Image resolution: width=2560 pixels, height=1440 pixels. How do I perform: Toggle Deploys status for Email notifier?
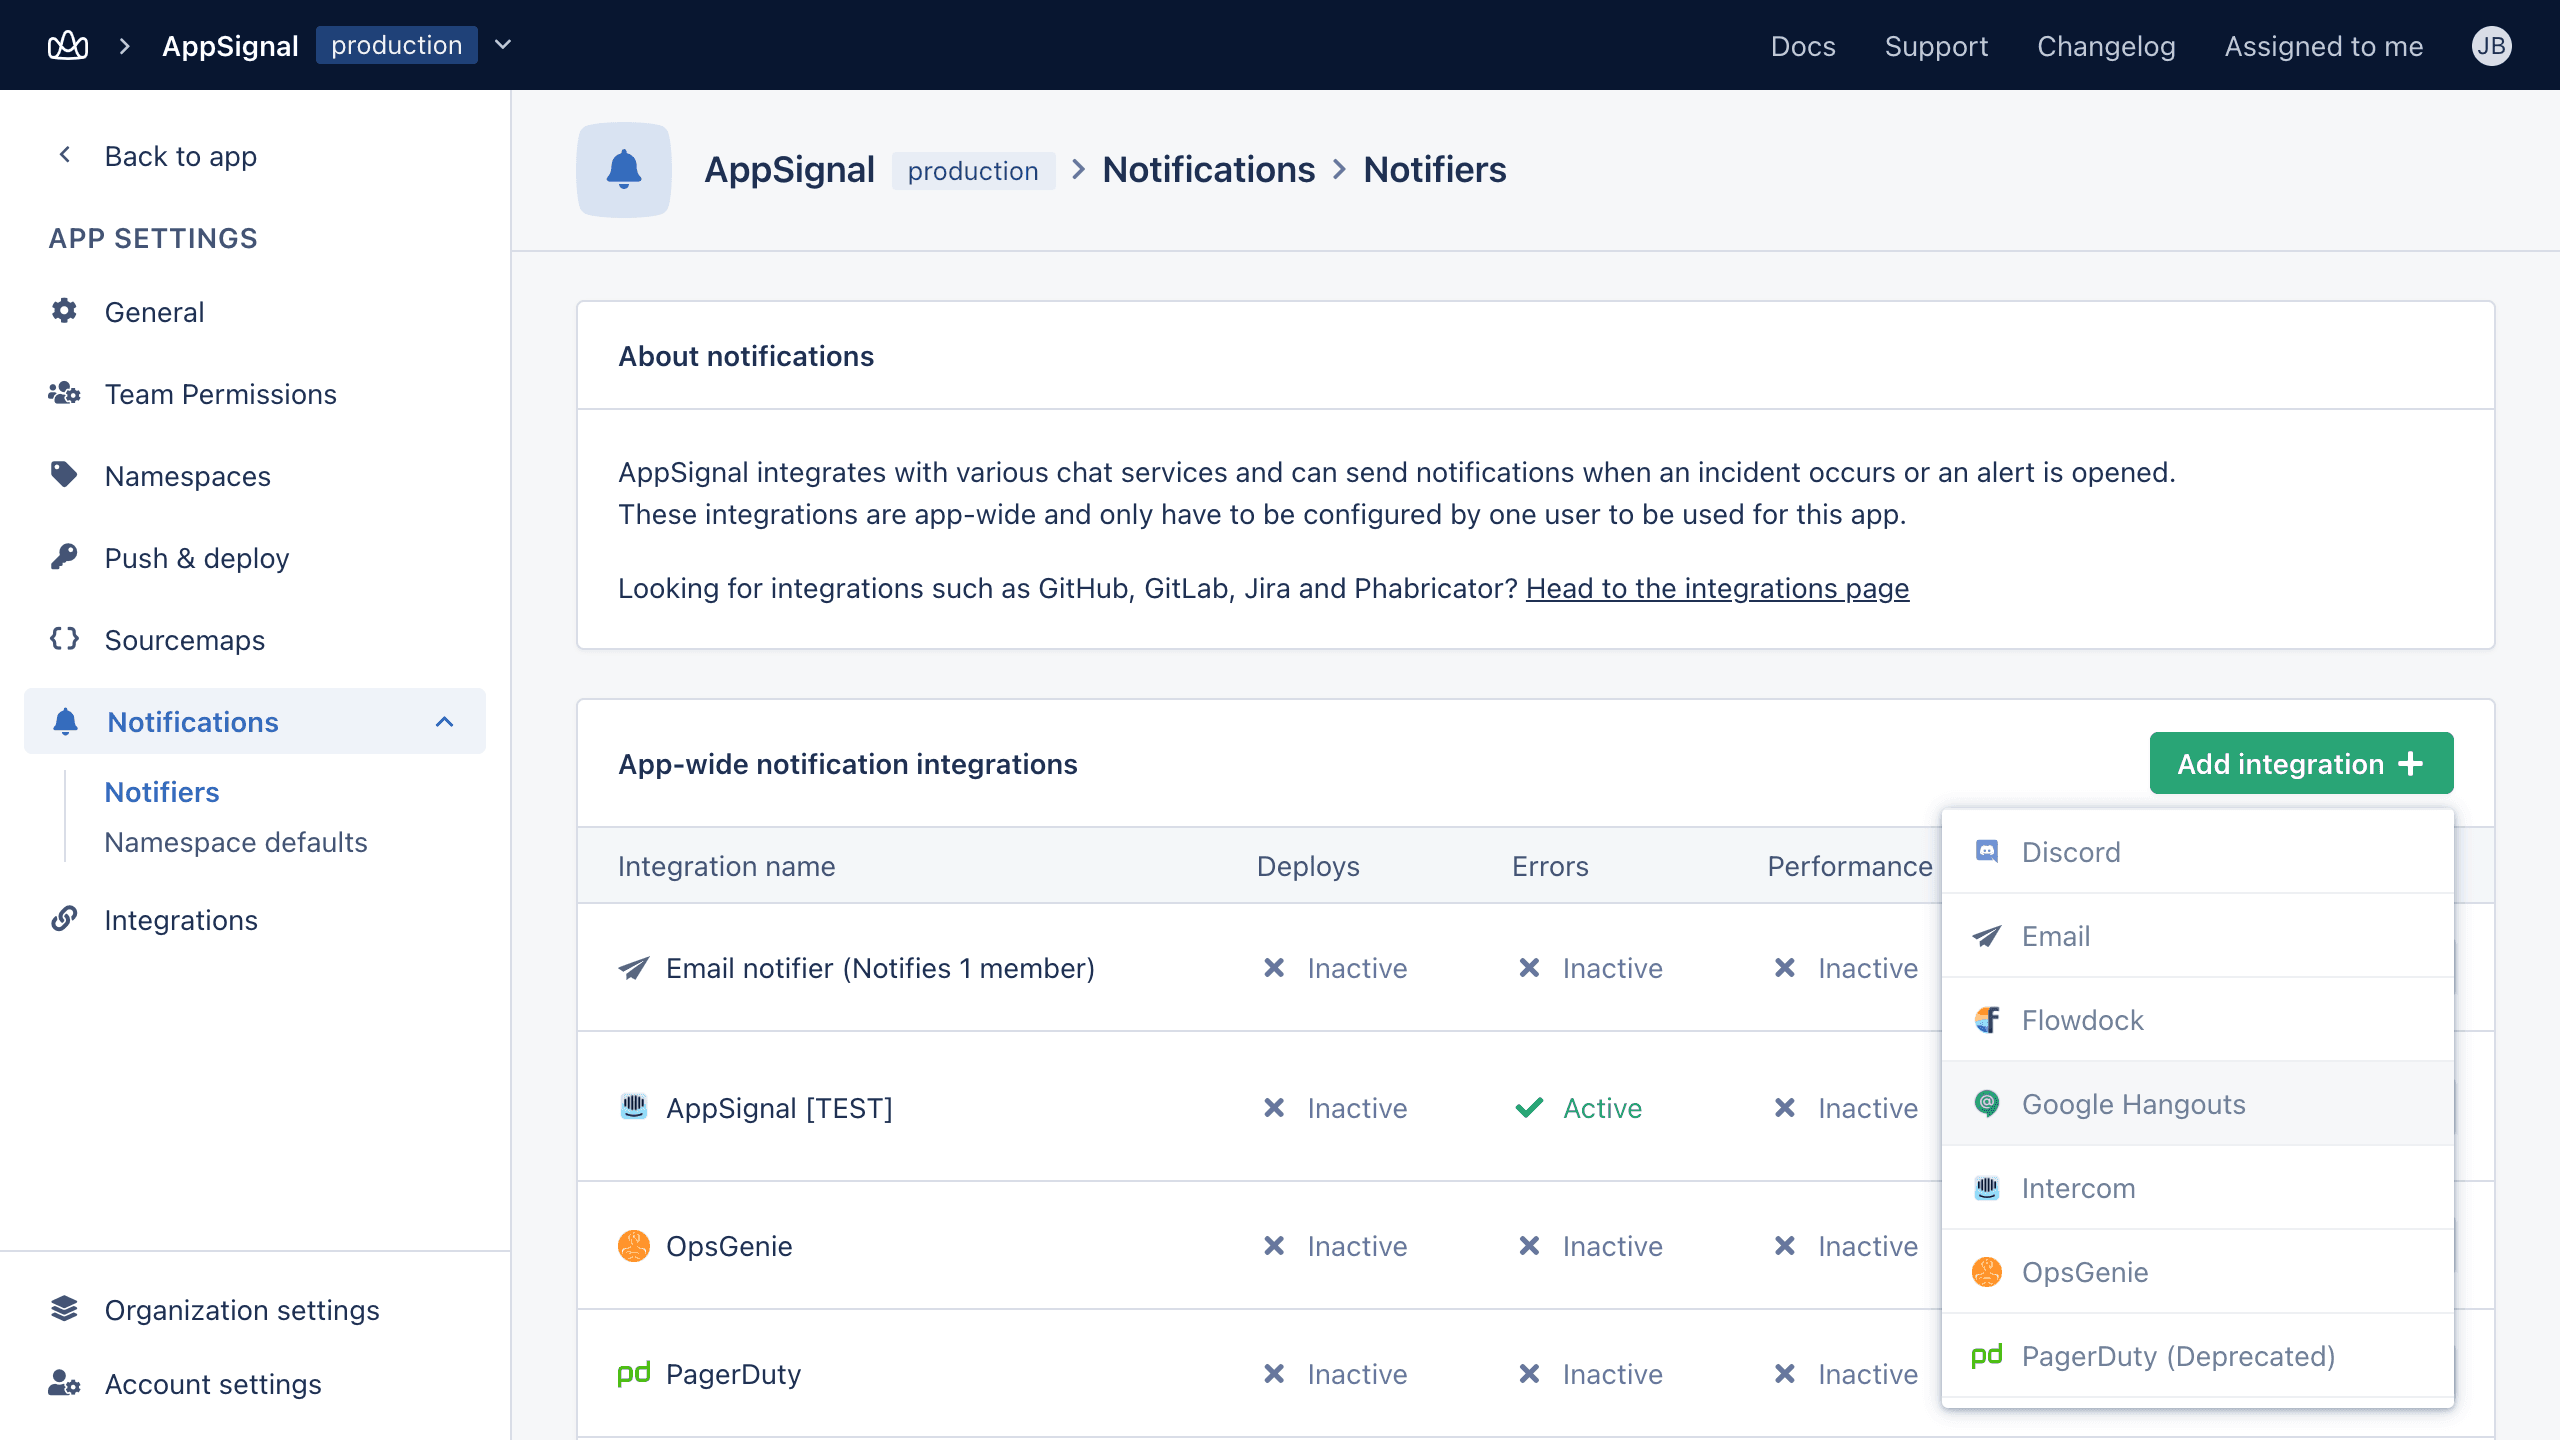[1334, 968]
